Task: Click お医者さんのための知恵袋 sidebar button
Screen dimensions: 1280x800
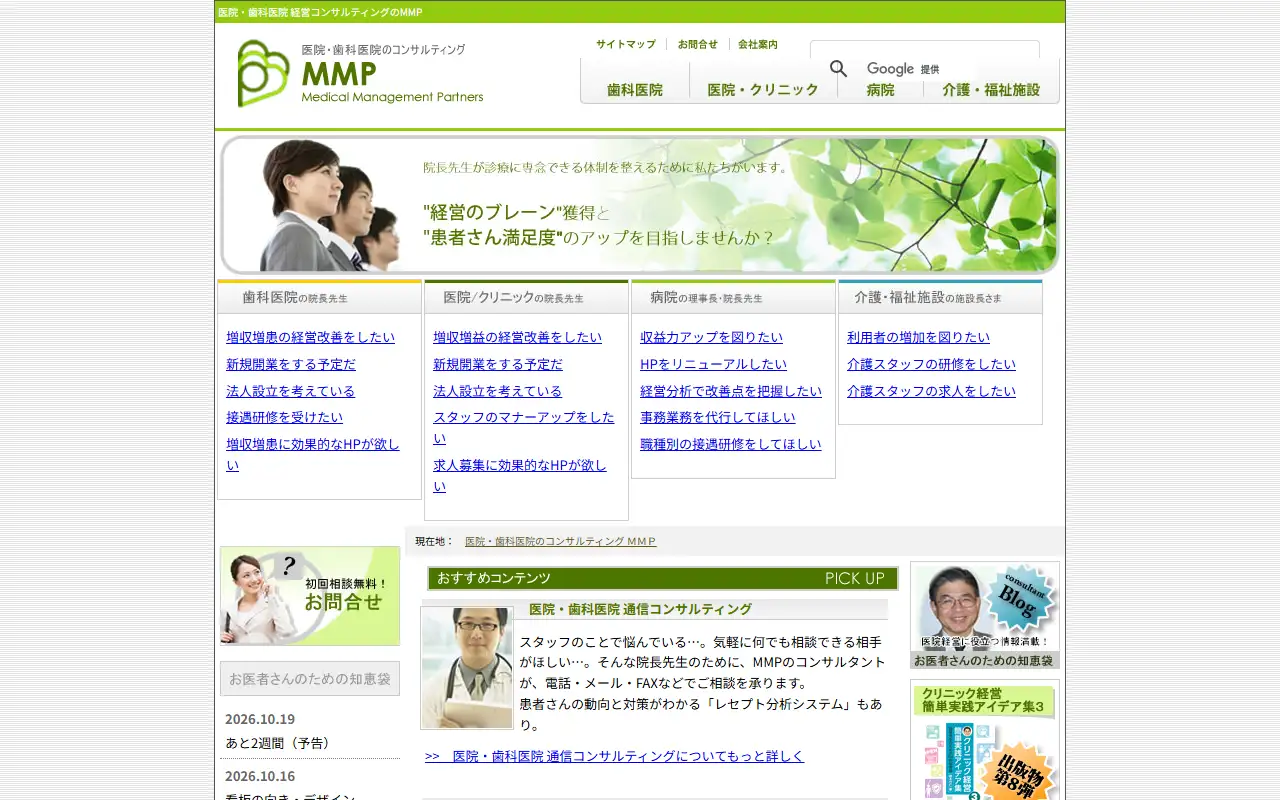Action: [x=310, y=678]
